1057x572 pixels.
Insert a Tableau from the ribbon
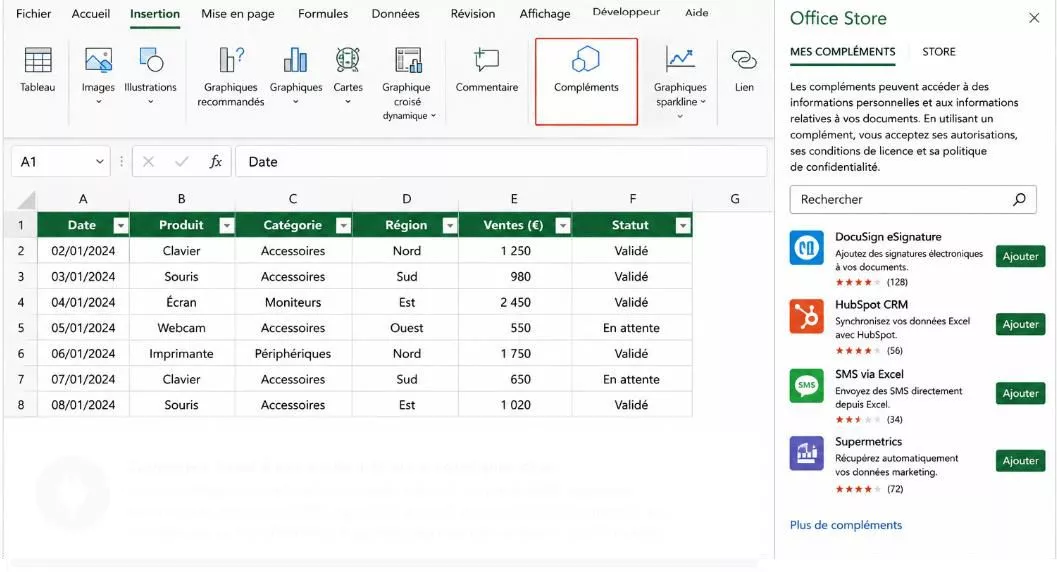(x=38, y=69)
